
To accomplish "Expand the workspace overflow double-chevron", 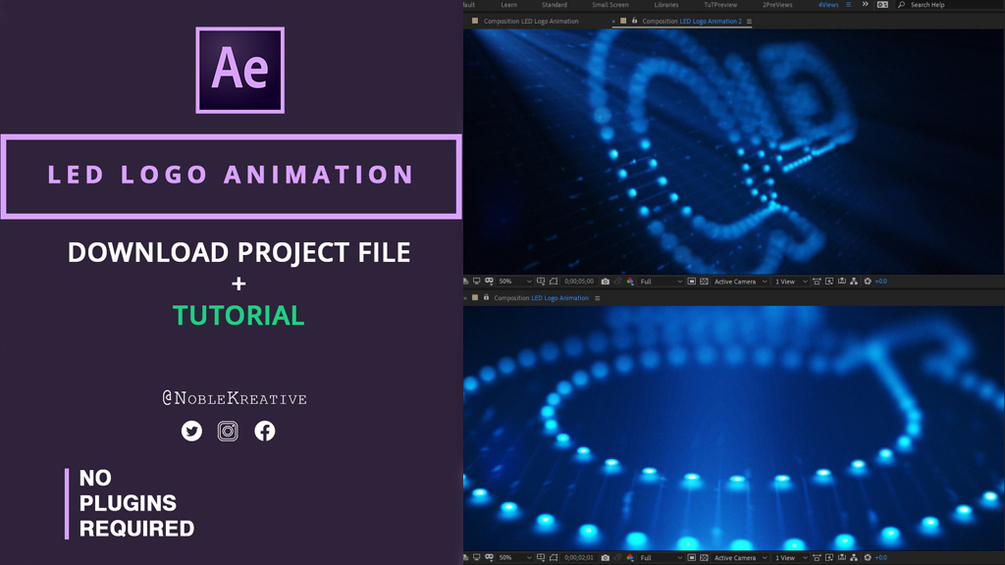I will (865, 4).
